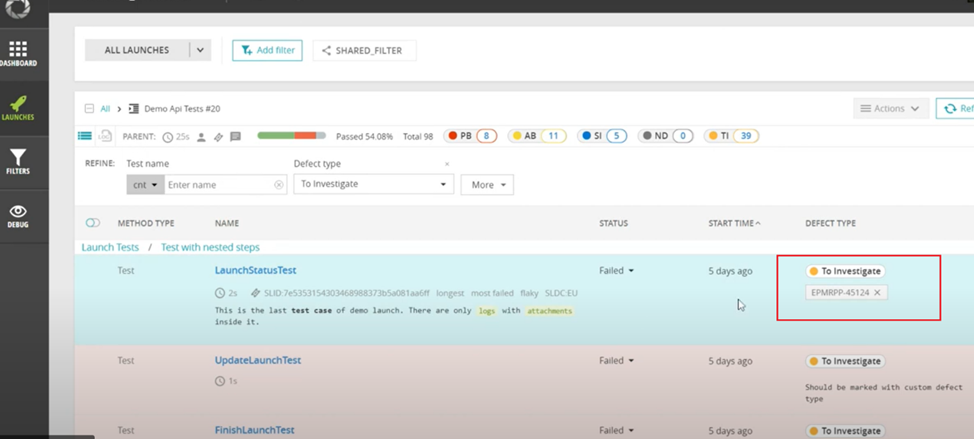Switch to log view icon

click(x=105, y=136)
